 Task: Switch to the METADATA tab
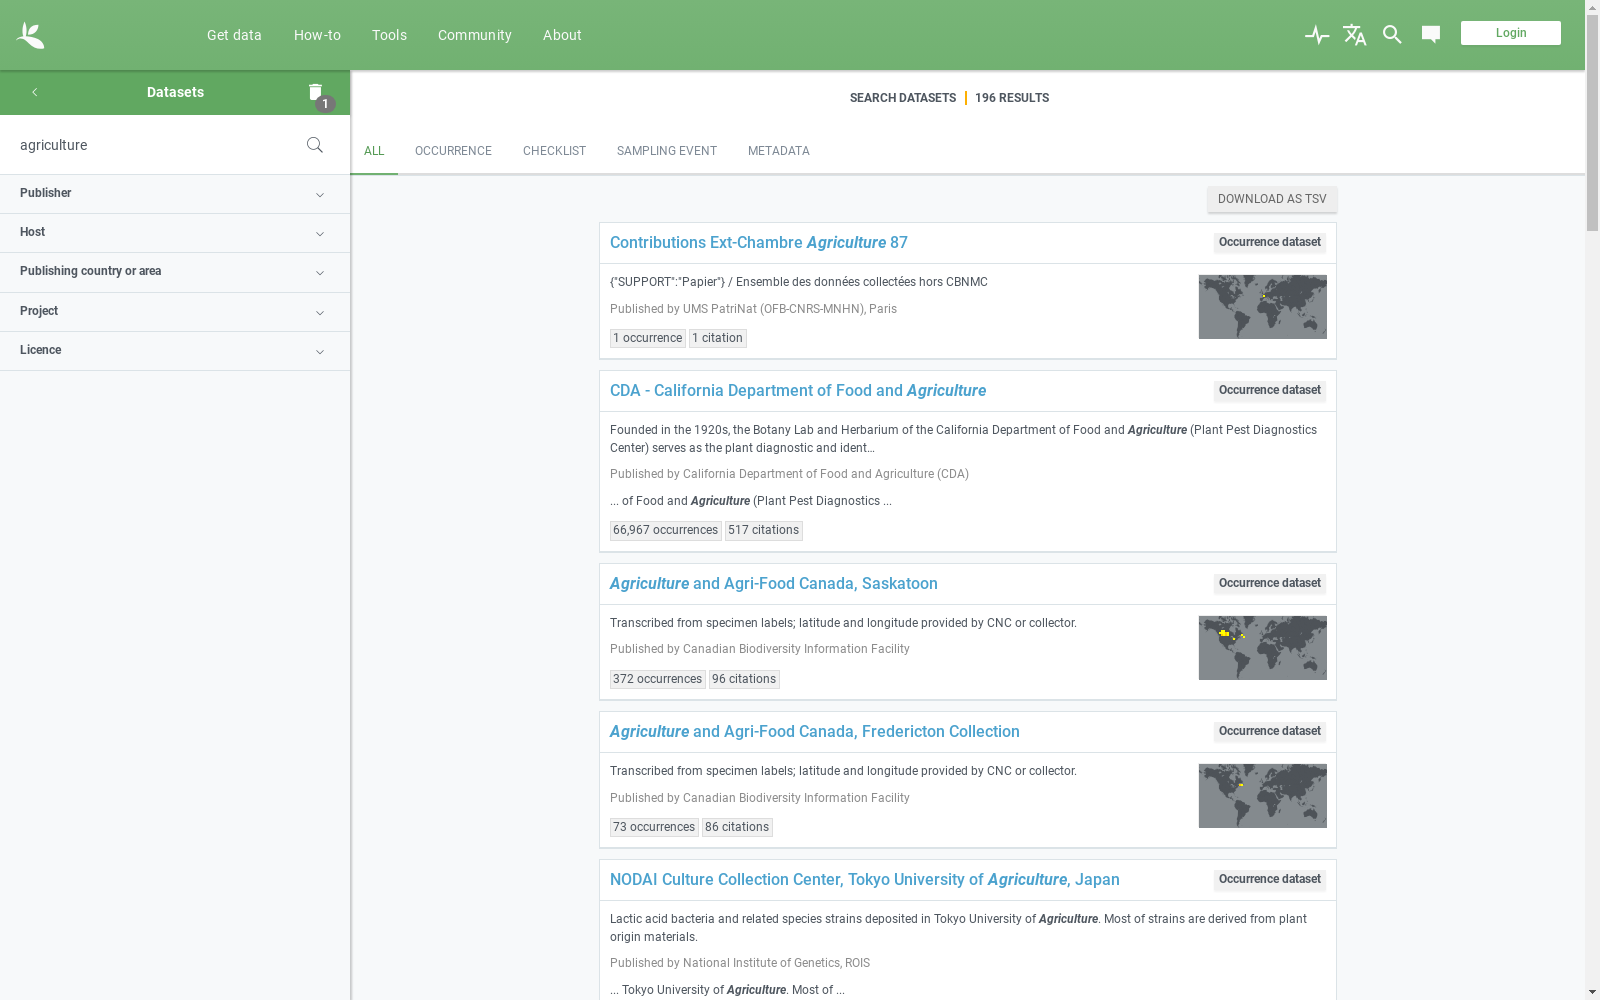[x=779, y=151]
